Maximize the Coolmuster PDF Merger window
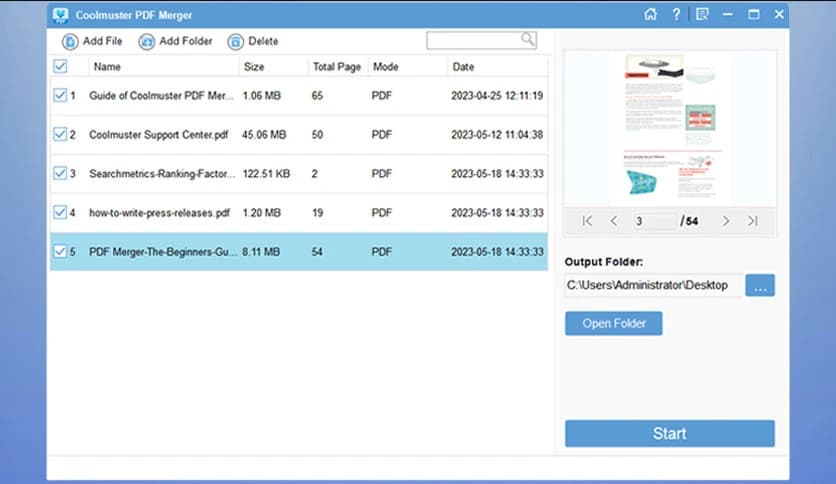This screenshot has height=484, width=836. [x=753, y=14]
